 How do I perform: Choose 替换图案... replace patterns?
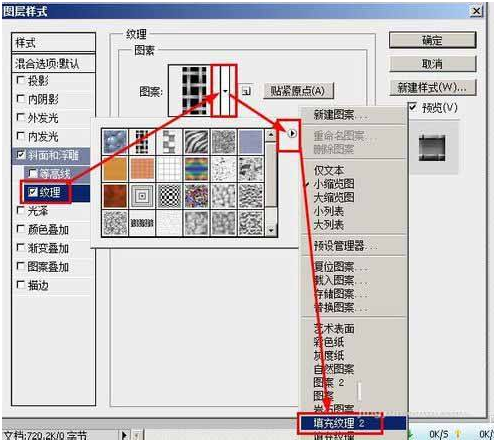(x=353, y=307)
